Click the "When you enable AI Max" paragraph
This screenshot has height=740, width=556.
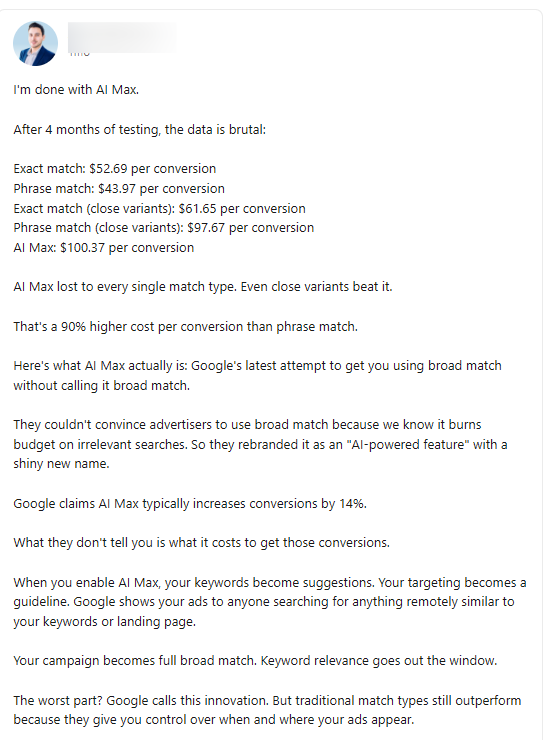point(270,602)
